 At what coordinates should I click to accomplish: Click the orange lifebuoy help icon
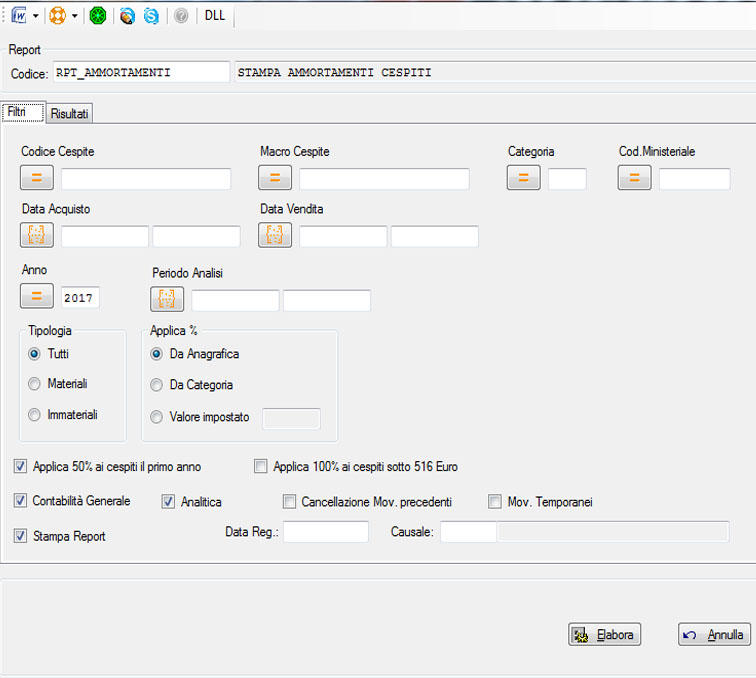(x=57, y=16)
